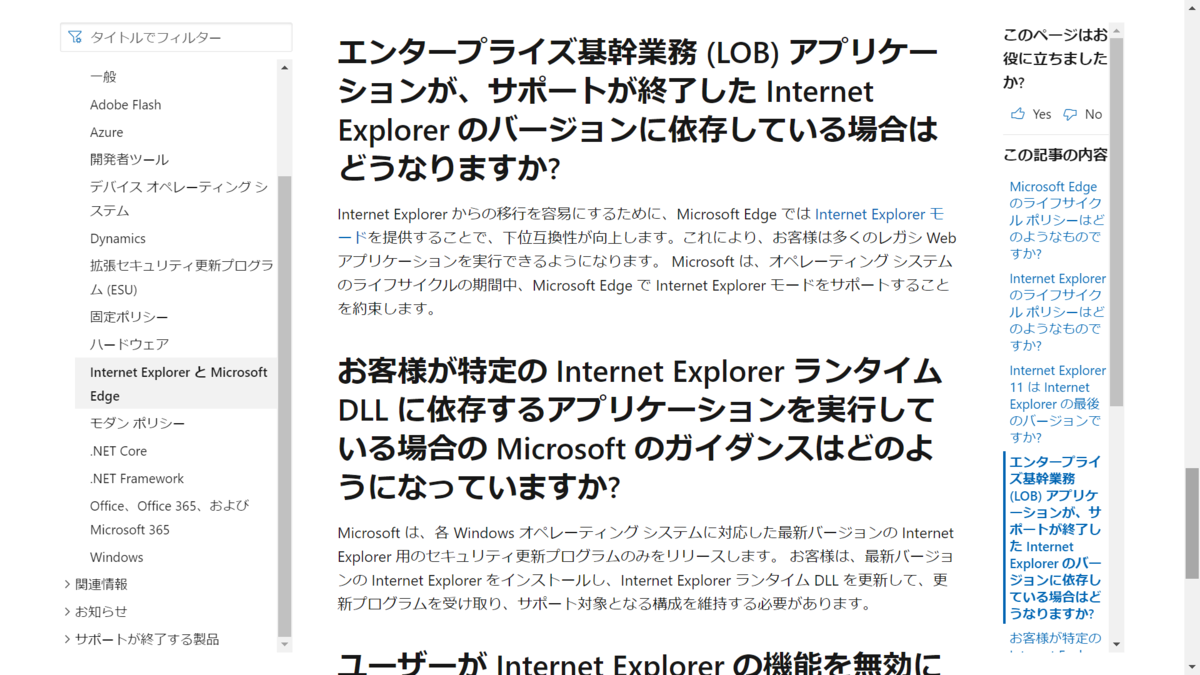Jump to エンタープライズ基幹業務 (LOB) アプリケーション section link
Image resolution: width=1200 pixels, height=675 pixels.
pyautogui.click(x=1056, y=538)
